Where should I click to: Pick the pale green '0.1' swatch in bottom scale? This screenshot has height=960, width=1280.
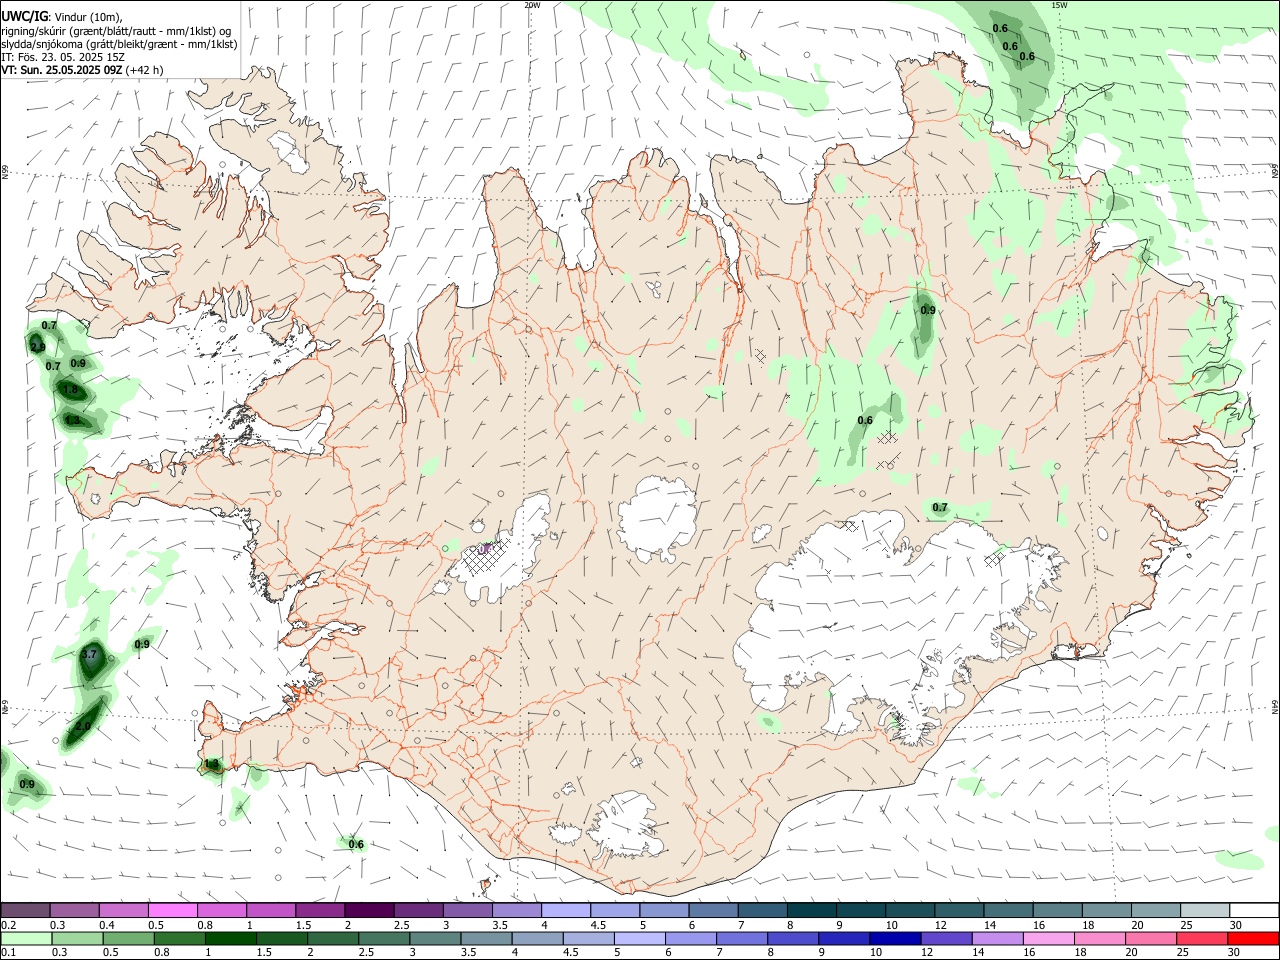point(25,939)
